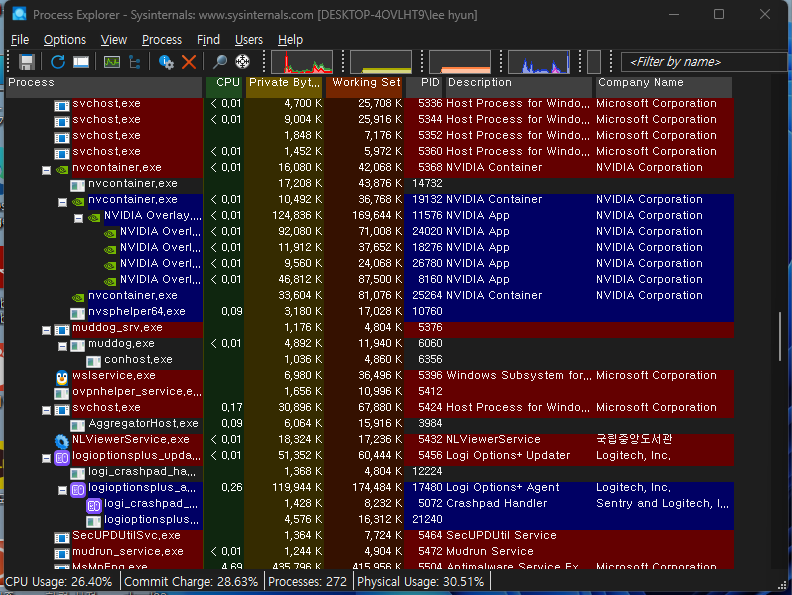Open System Information from the toolbar
Screen dimensions: 792x595
point(111,62)
